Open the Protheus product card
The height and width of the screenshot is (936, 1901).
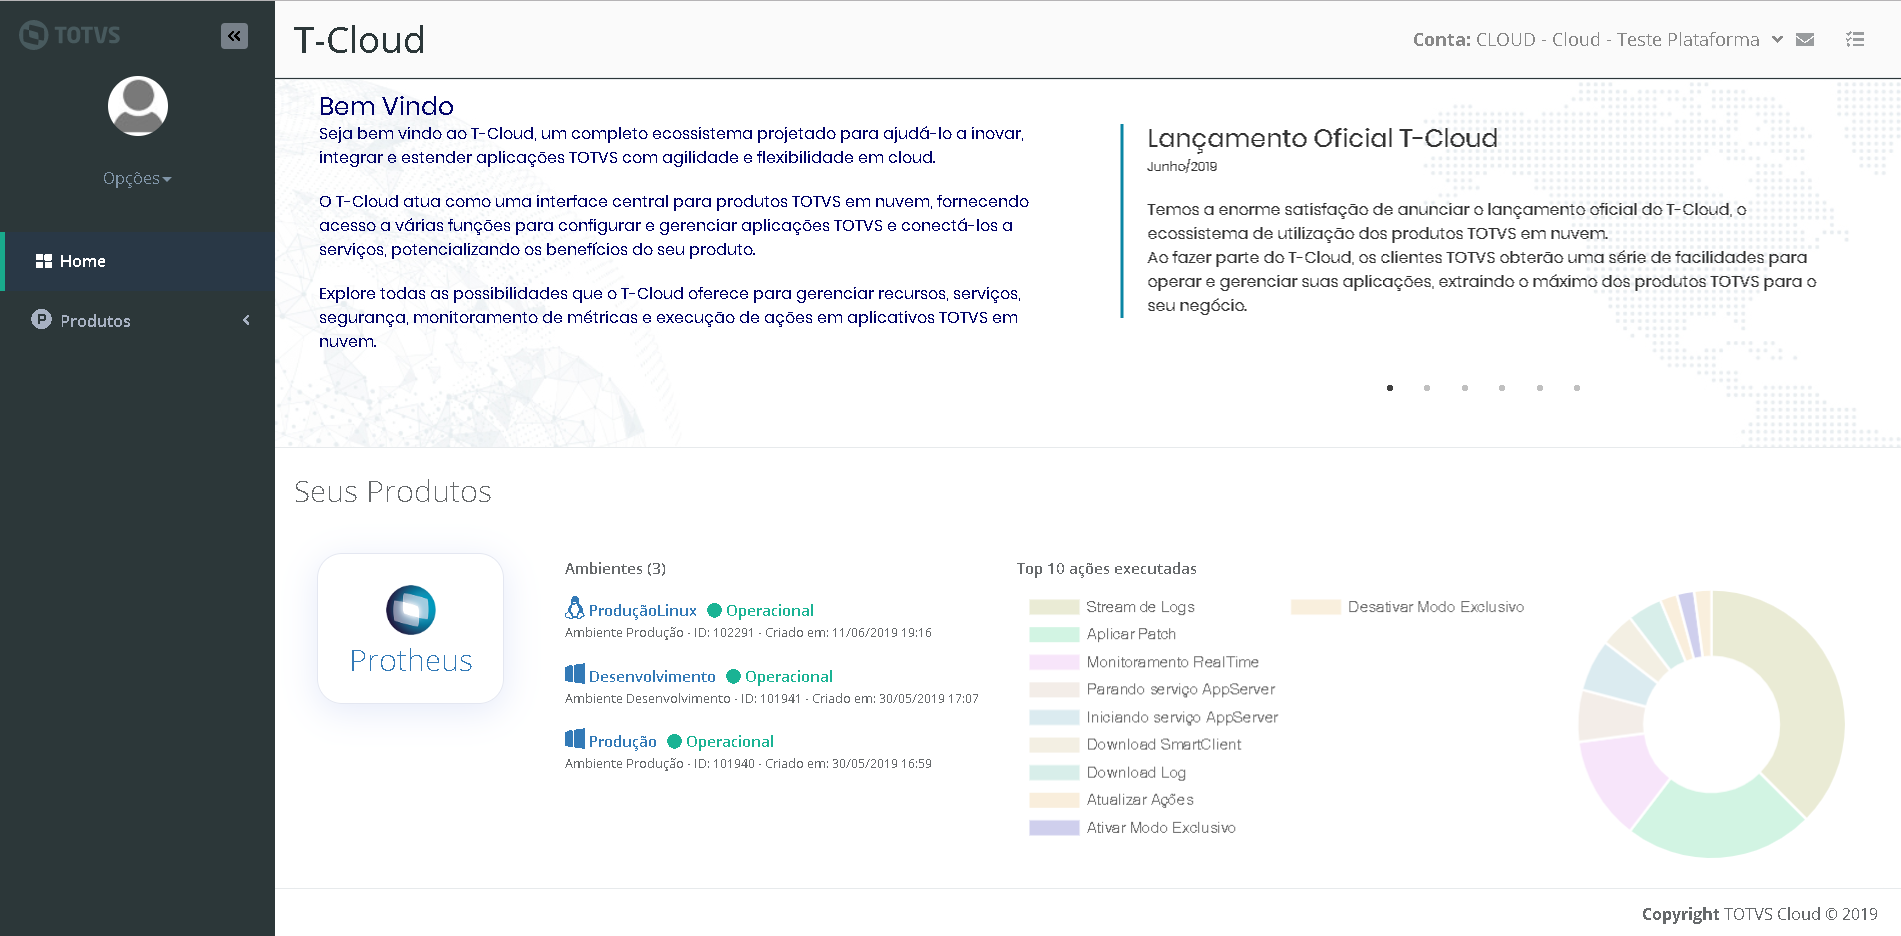point(410,628)
